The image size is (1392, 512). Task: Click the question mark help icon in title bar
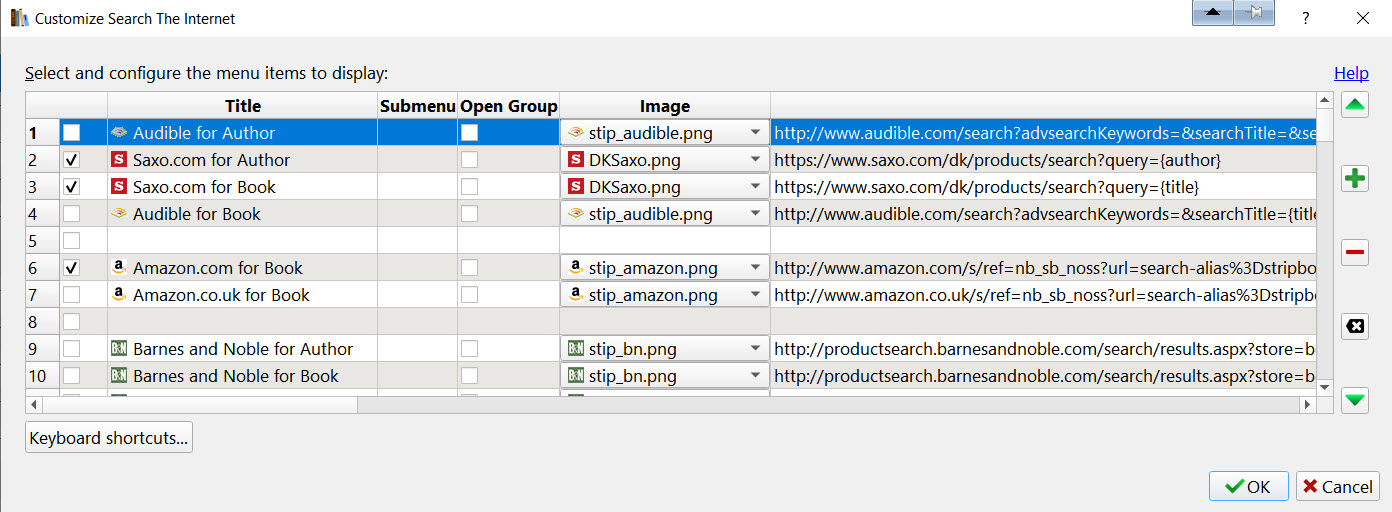(1306, 18)
